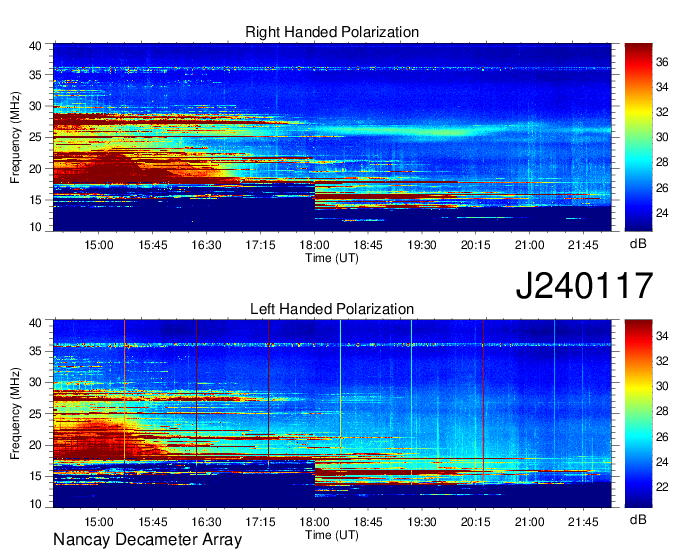Click the dB unit label below upper colorbar
This screenshot has width=680, height=552.
[x=638, y=244]
